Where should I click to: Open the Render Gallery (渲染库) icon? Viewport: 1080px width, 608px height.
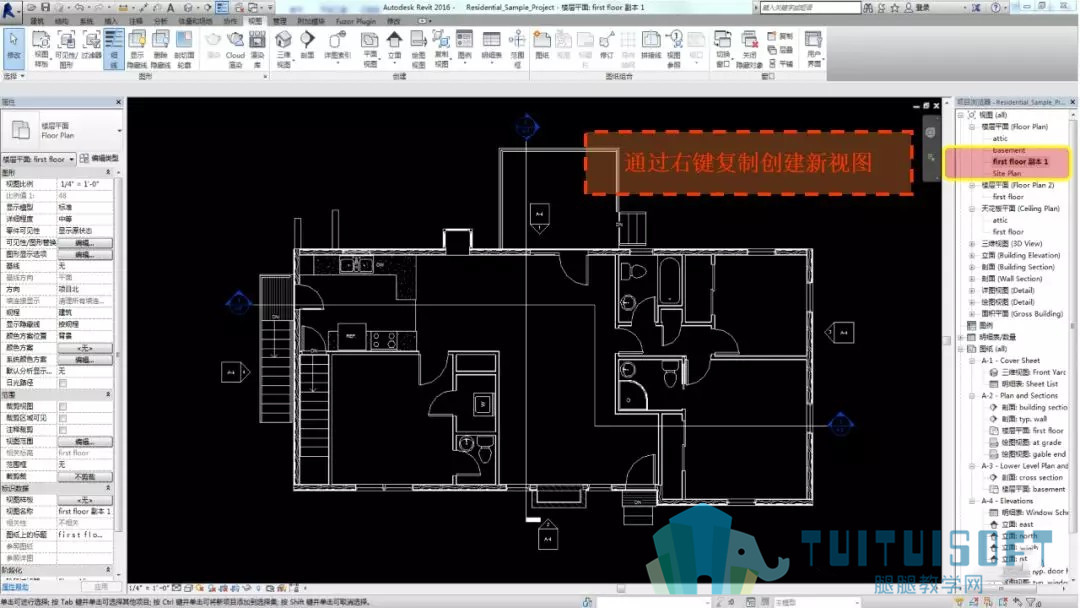(257, 48)
